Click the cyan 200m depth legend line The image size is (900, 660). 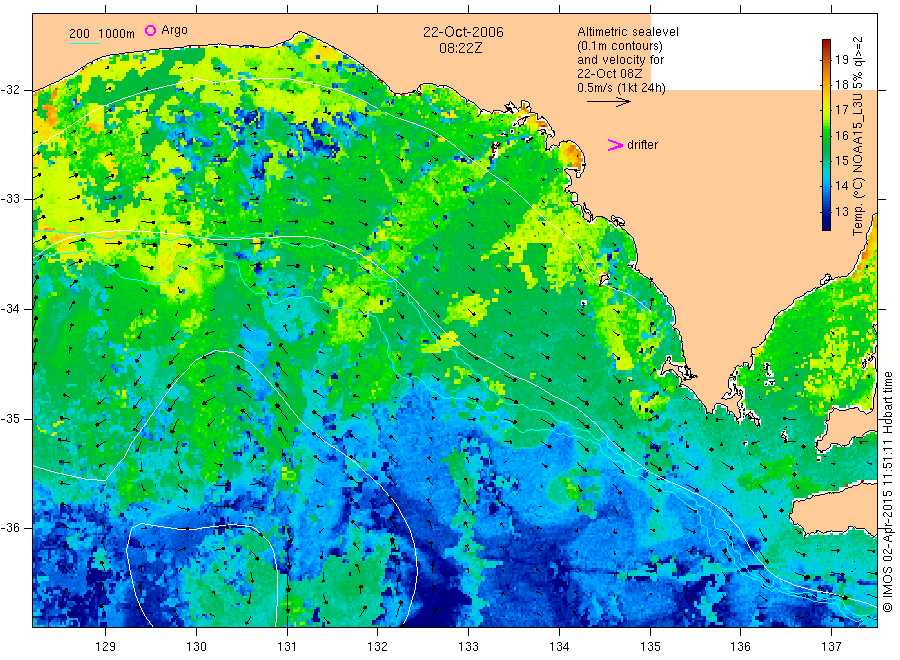[84, 43]
